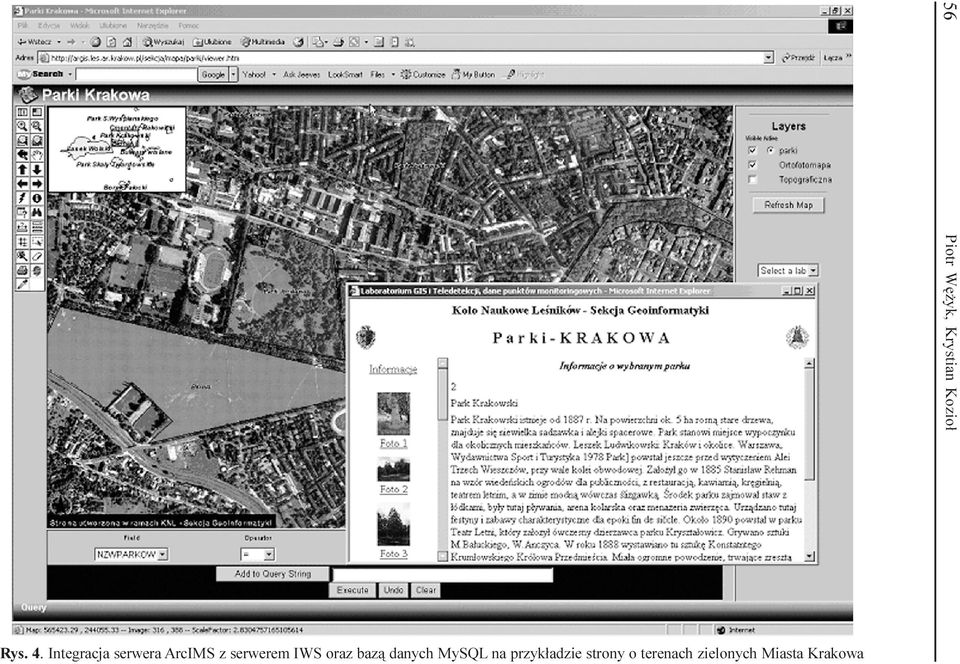Toggle the overview map tool
960x664 pixels.
[37, 112]
